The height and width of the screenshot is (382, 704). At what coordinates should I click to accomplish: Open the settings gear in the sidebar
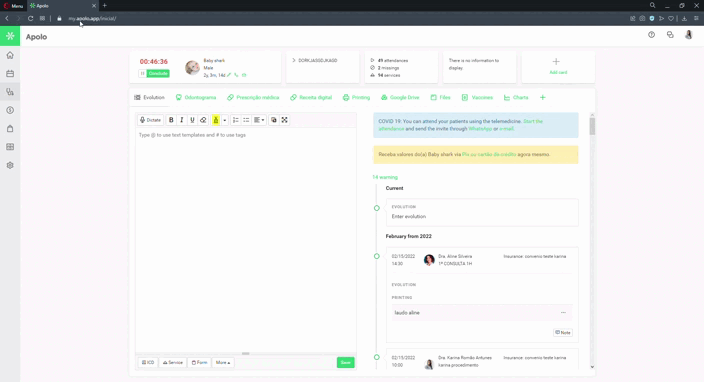click(10, 165)
